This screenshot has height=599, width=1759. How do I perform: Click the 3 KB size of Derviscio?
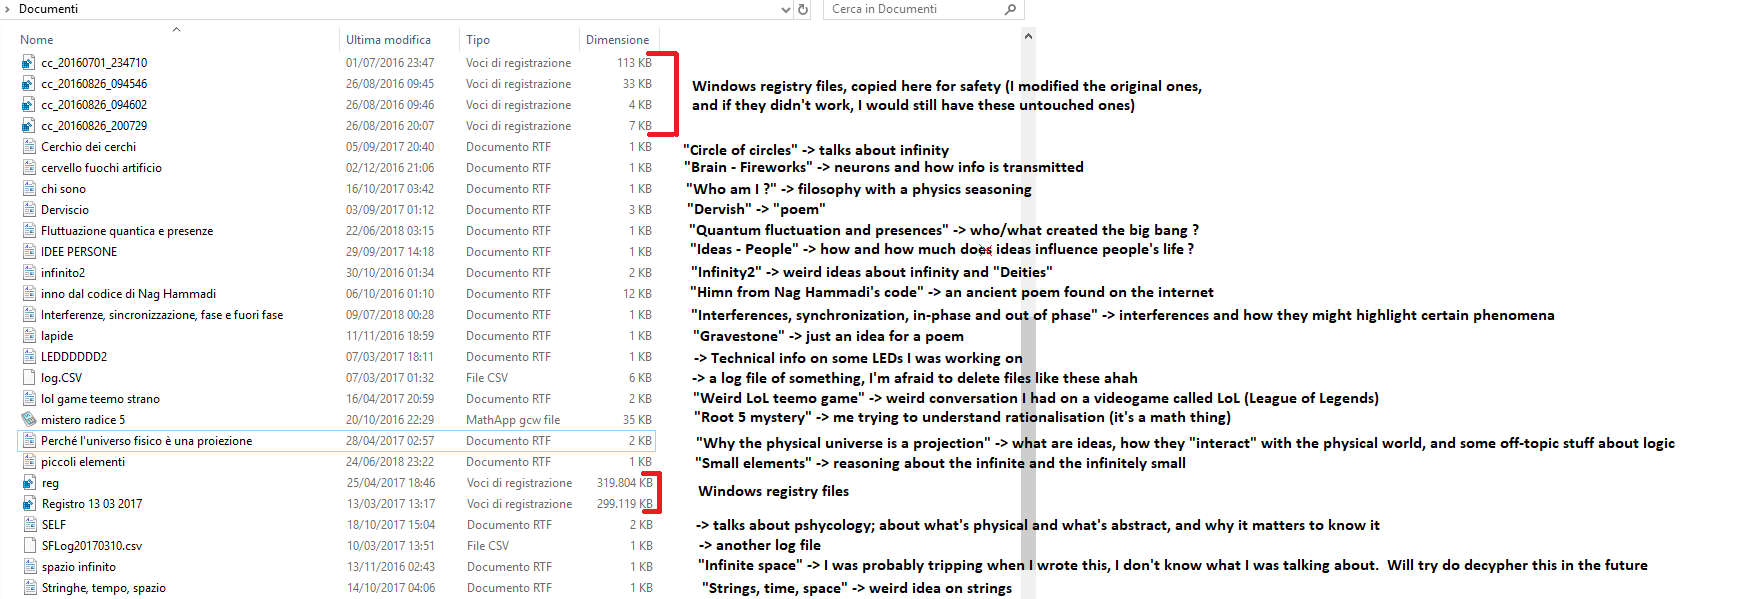tap(640, 209)
